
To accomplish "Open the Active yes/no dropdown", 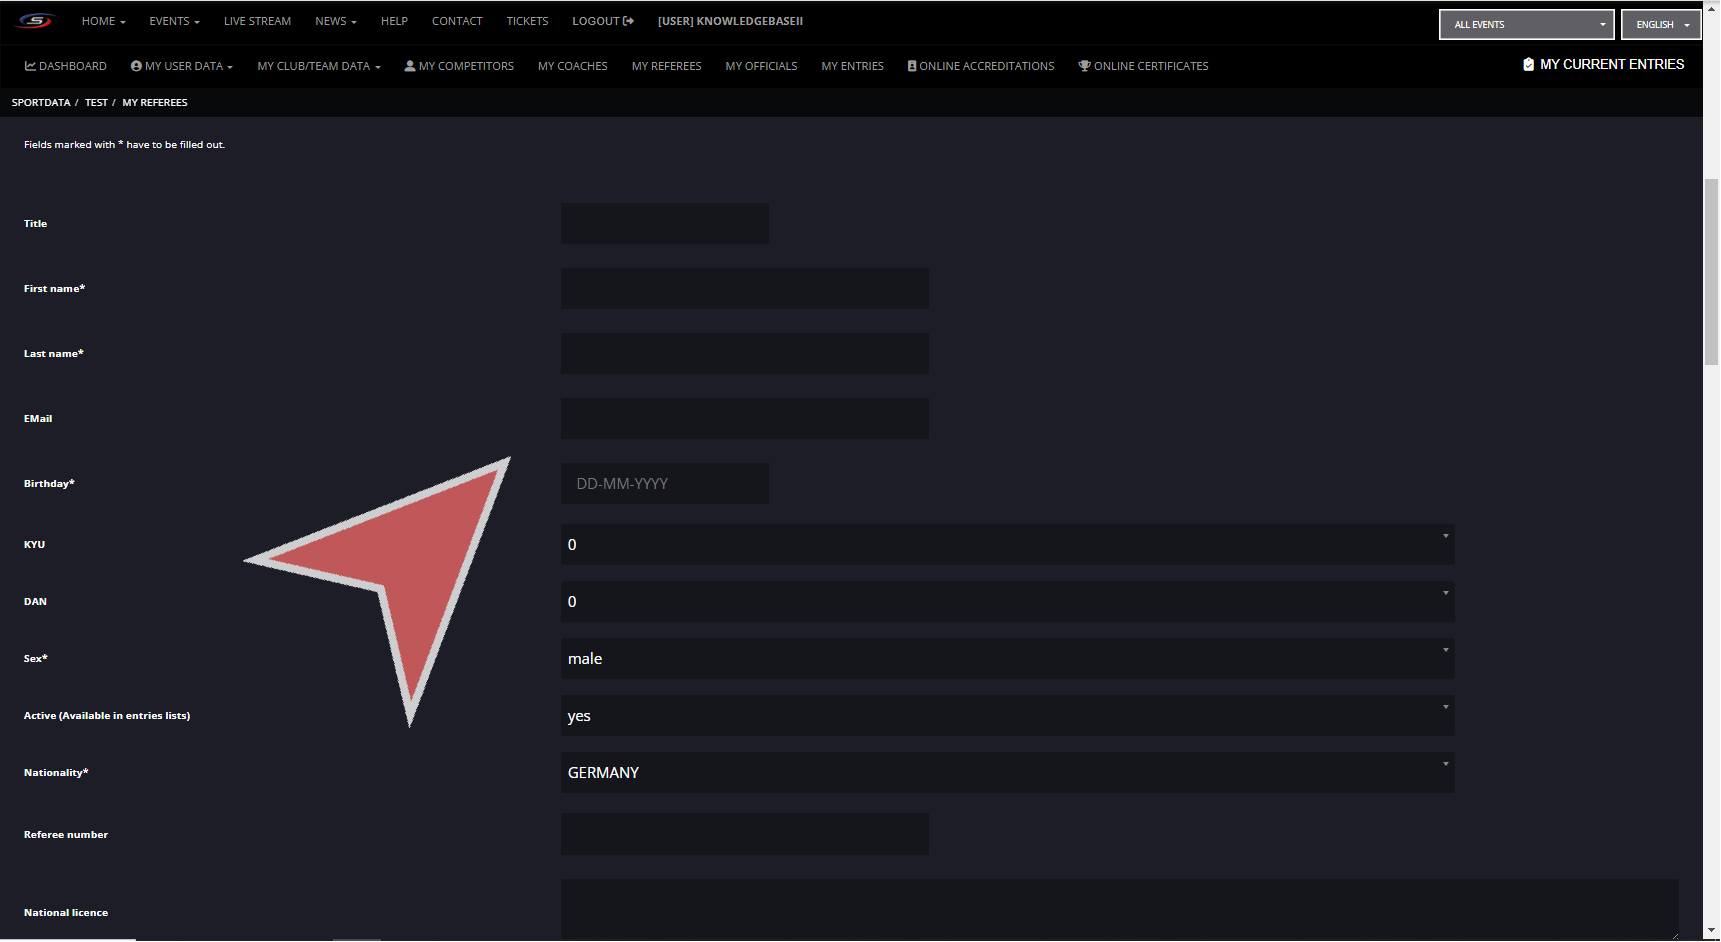I will [x=1007, y=716].
